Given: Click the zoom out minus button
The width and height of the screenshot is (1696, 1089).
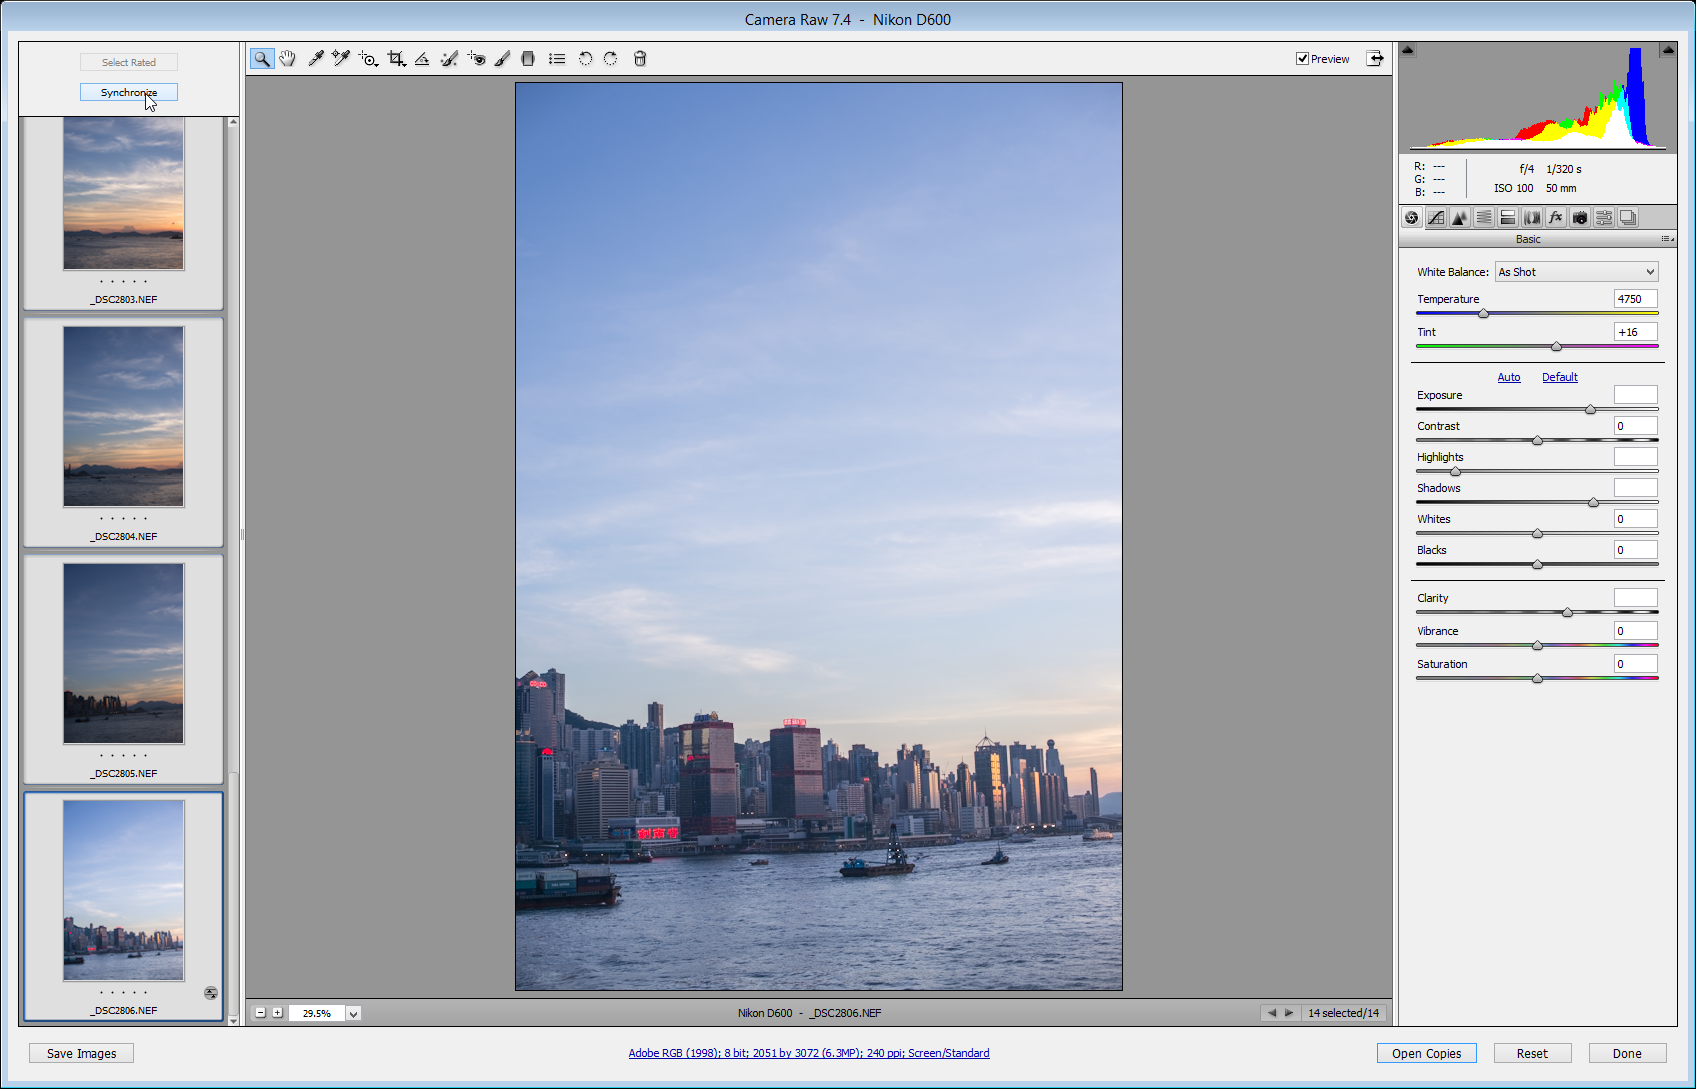Looking at the screenshot, I should click(x=261, y=1013).
